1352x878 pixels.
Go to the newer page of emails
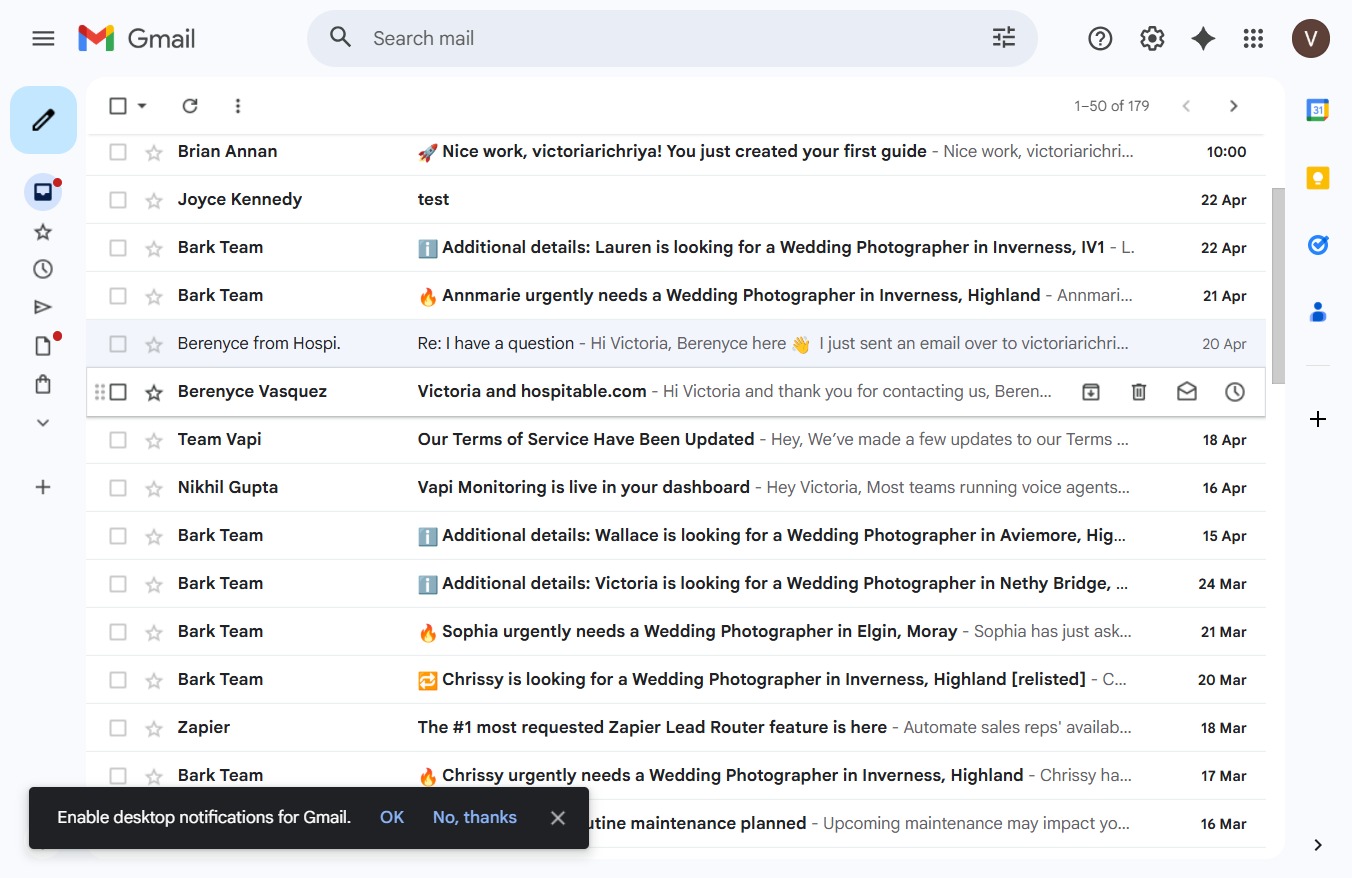1186,106
